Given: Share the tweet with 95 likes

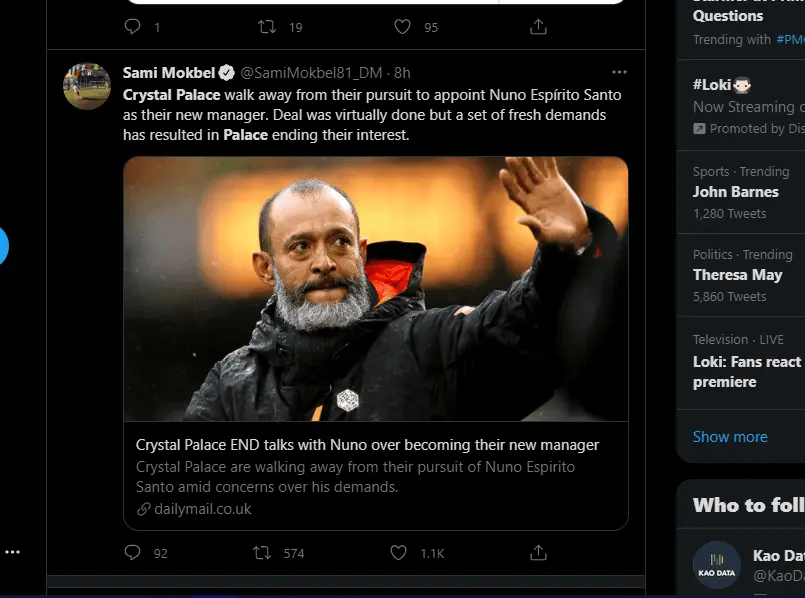Looking at the screenshot, I should pyautogui.click(x=538, y=27).
